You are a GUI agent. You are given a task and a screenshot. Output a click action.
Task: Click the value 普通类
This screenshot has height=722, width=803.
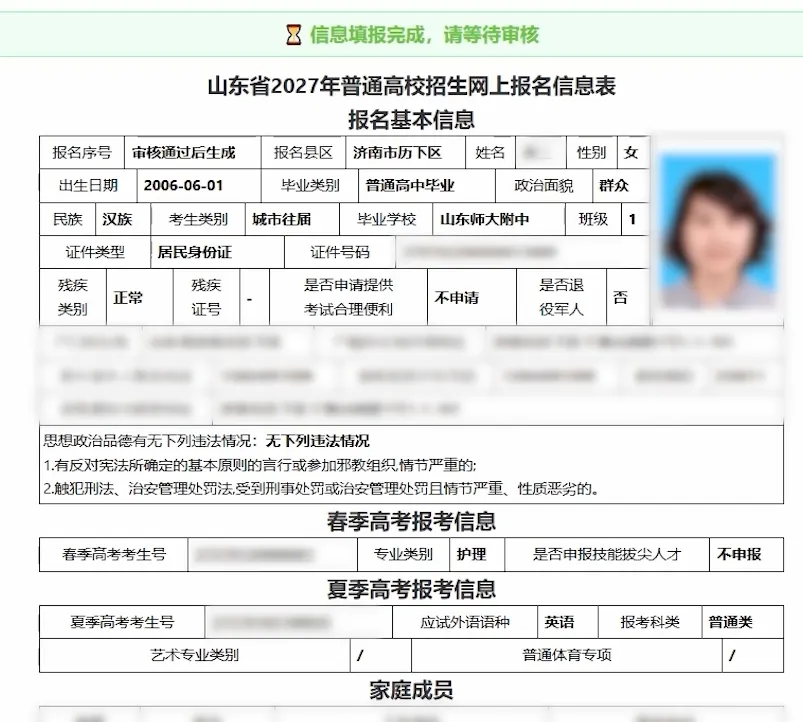pyautogui.click(x=731, y=622)
